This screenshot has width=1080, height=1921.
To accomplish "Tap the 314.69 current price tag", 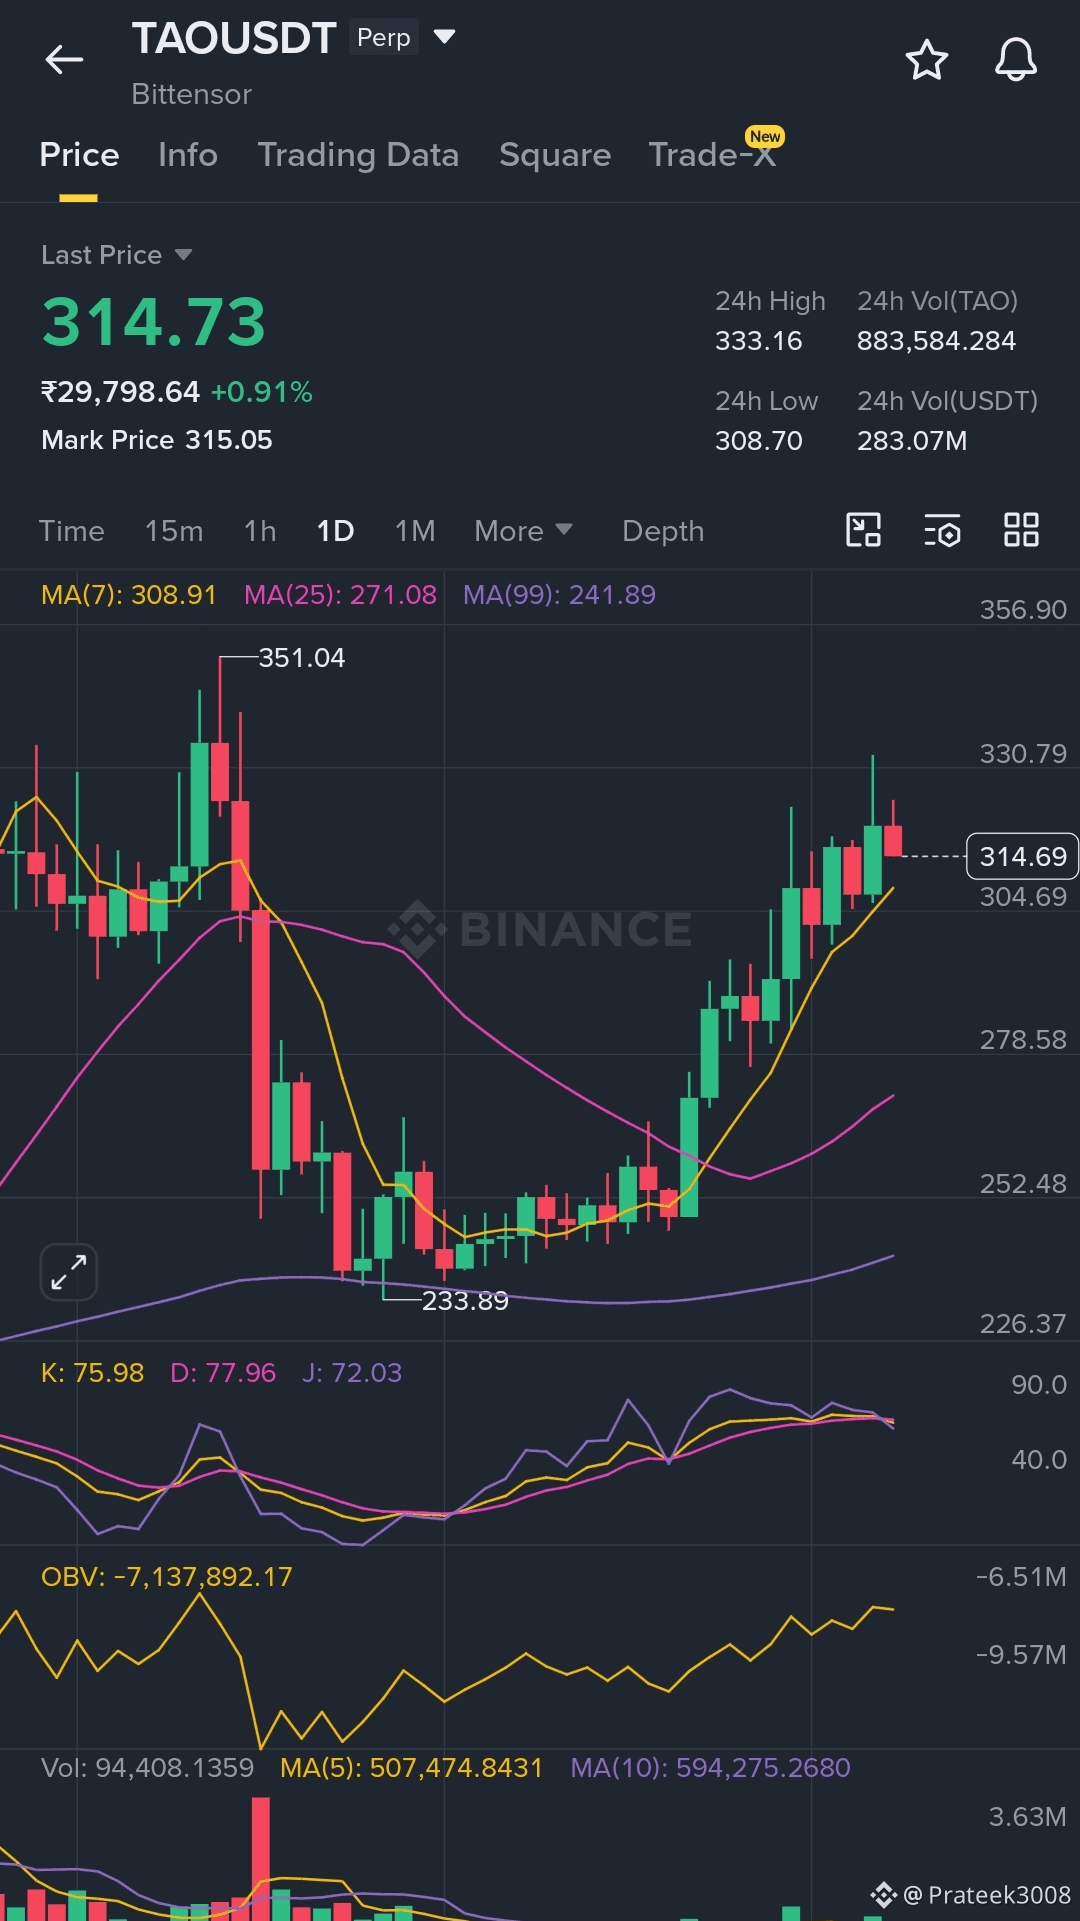I will point(1022,857).
